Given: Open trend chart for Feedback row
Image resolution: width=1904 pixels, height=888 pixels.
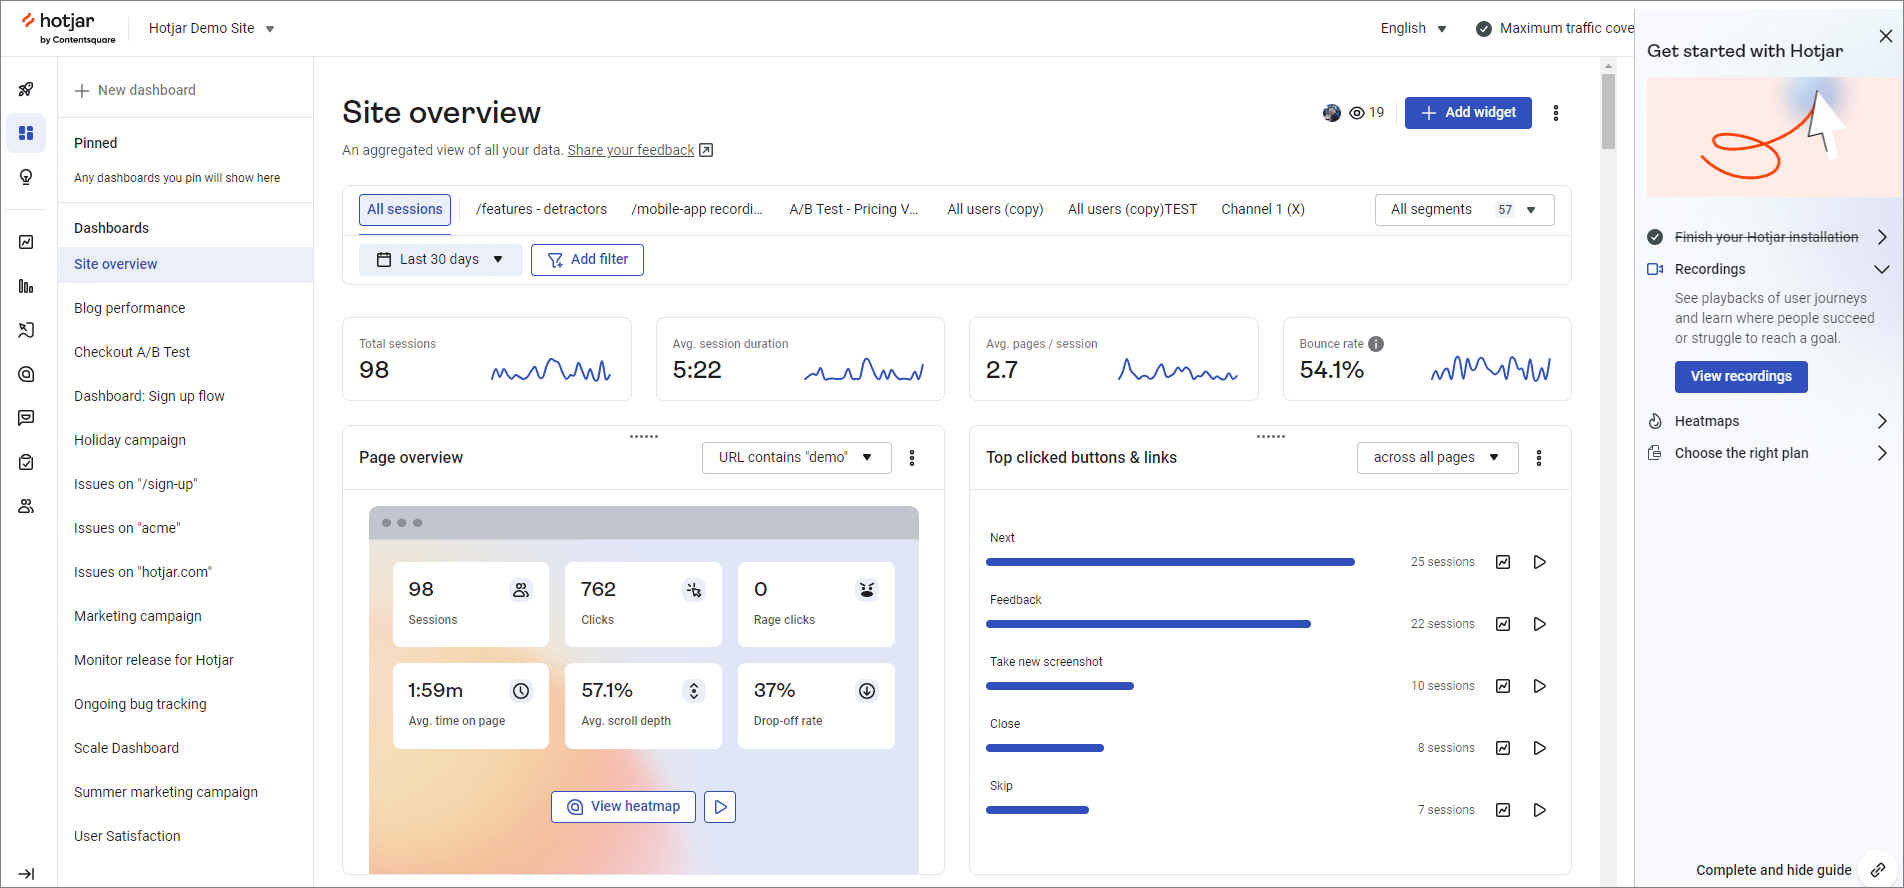Looking at the screenshot, I should [x=1503, y=624].
